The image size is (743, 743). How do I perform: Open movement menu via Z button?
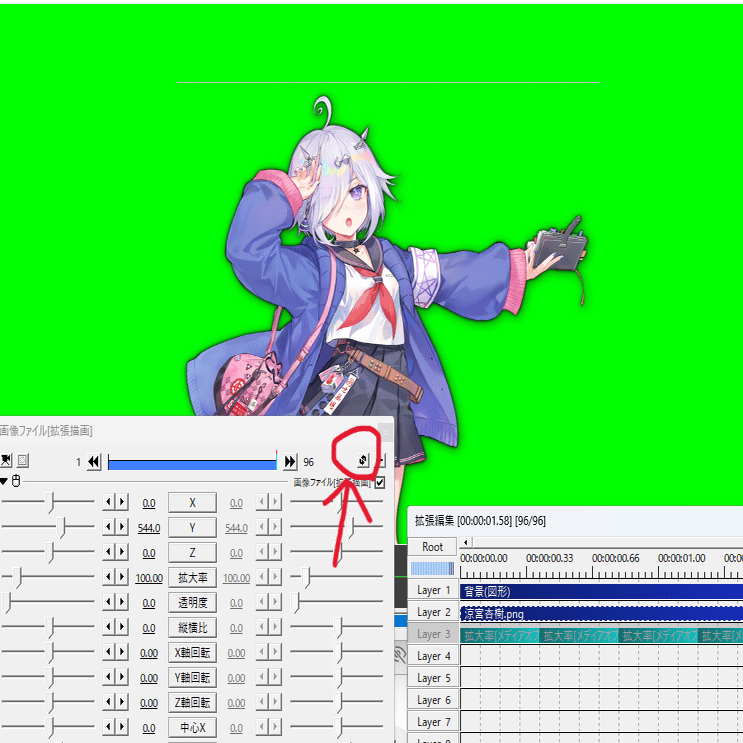click(x=192, y=553)
